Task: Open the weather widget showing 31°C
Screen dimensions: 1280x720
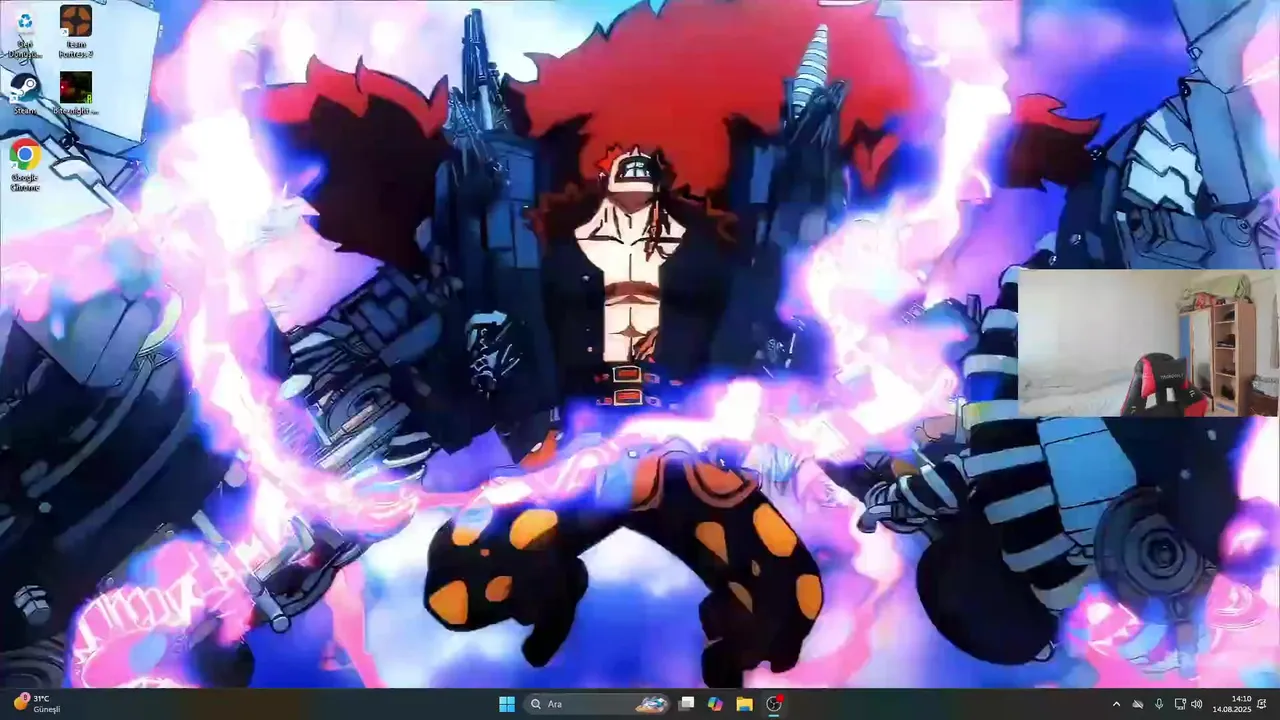Action: [37, 704]
